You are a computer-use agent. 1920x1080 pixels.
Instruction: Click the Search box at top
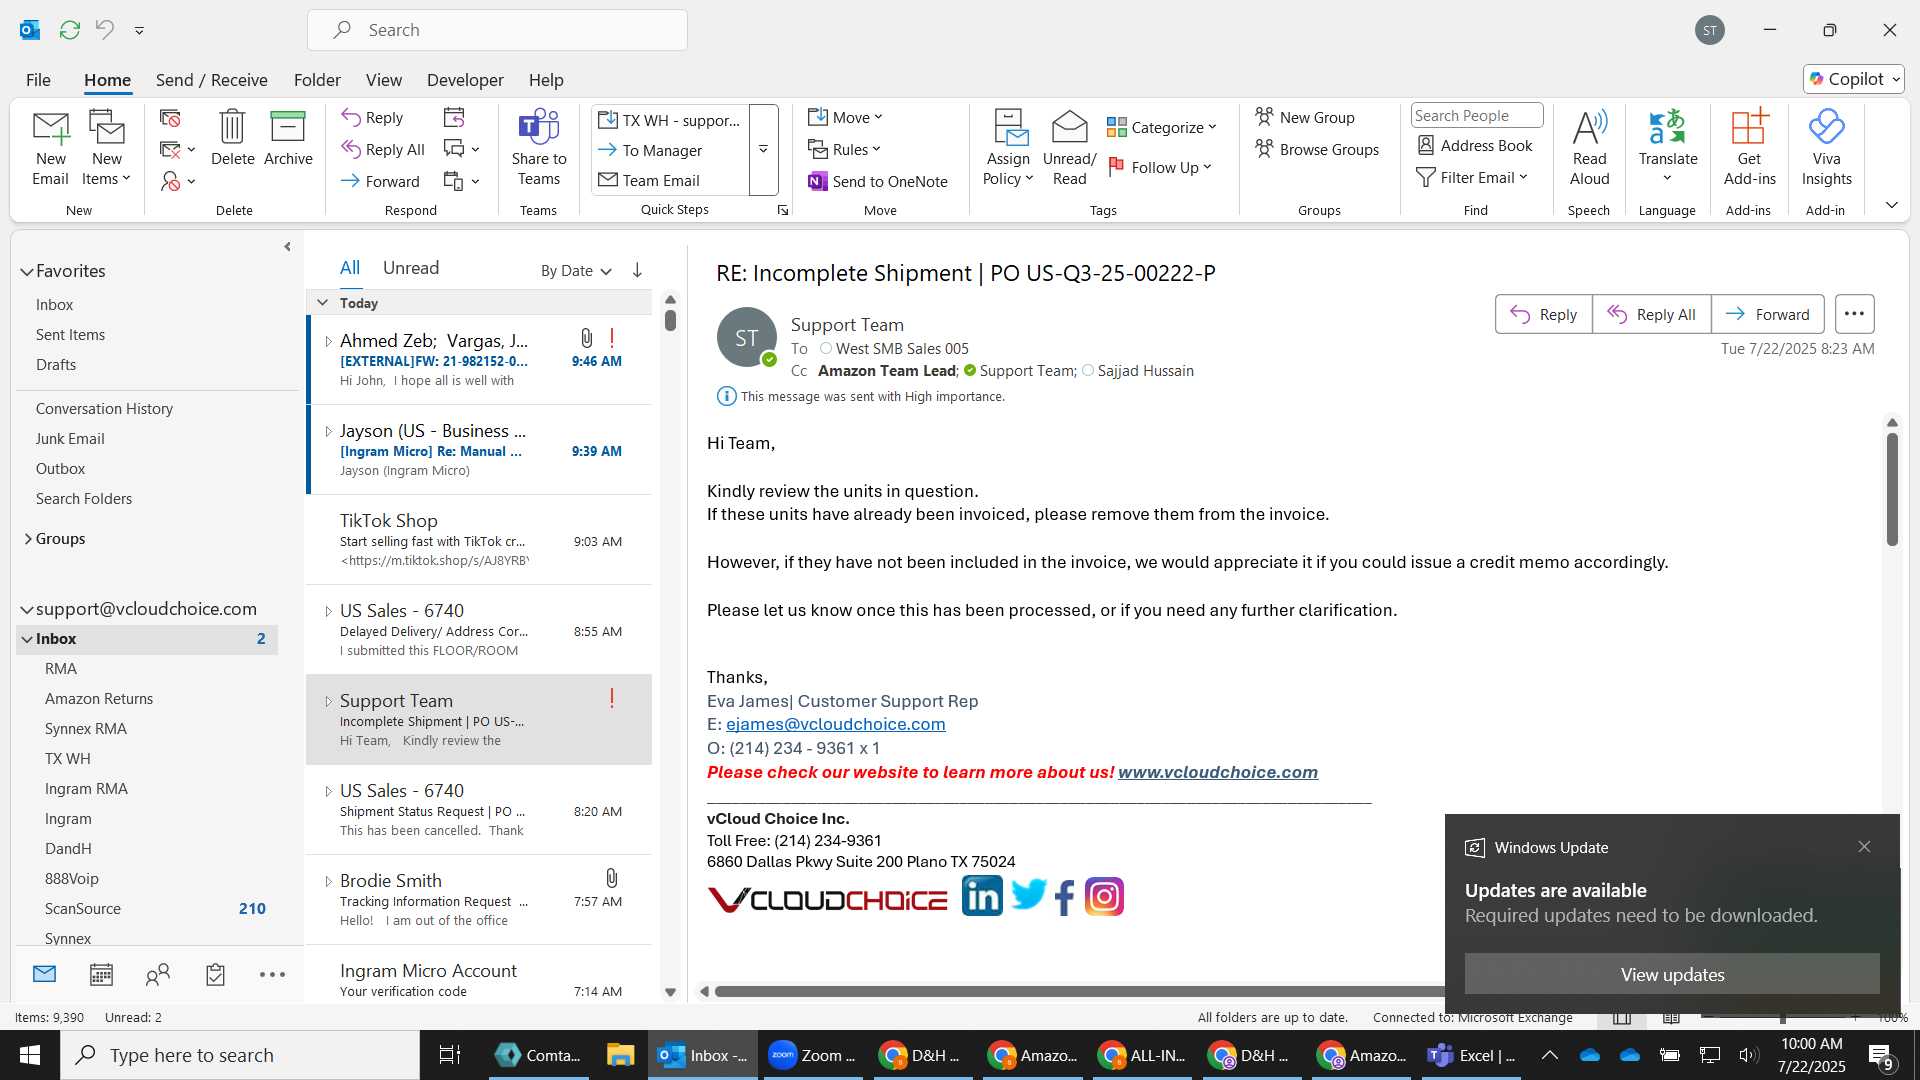(497, 30)
